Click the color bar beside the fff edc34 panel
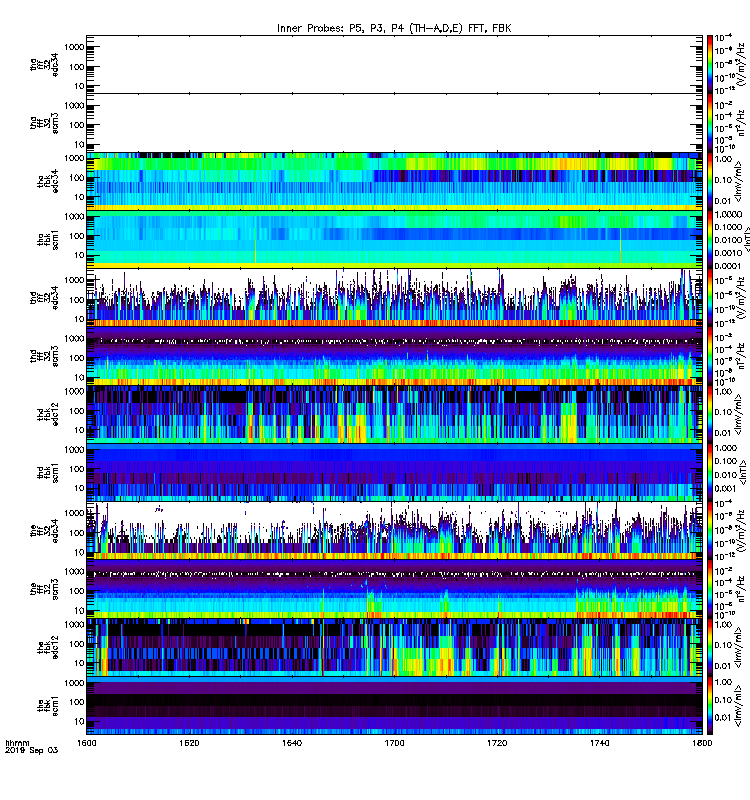This screenshot has width=750, height=800. pyautogui.click(x=710, y=531)
